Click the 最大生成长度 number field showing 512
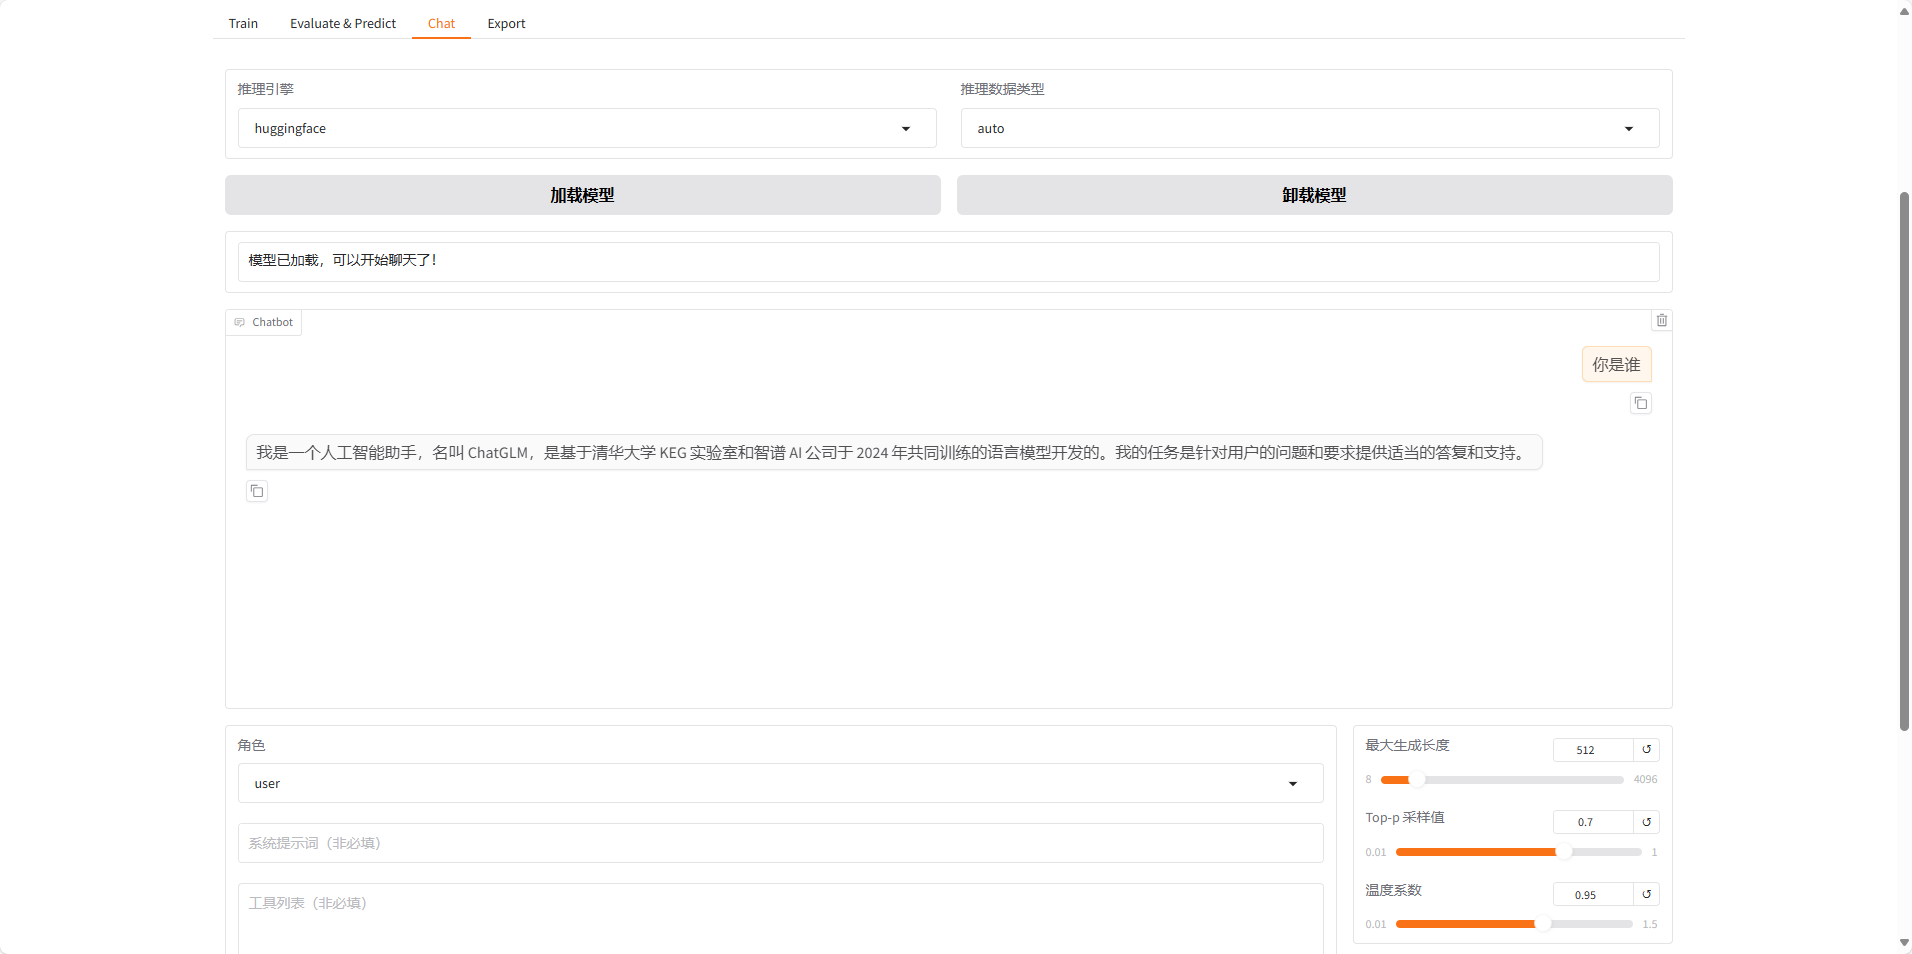Viewport: 1912px width, 954px height. (1593, 749)
